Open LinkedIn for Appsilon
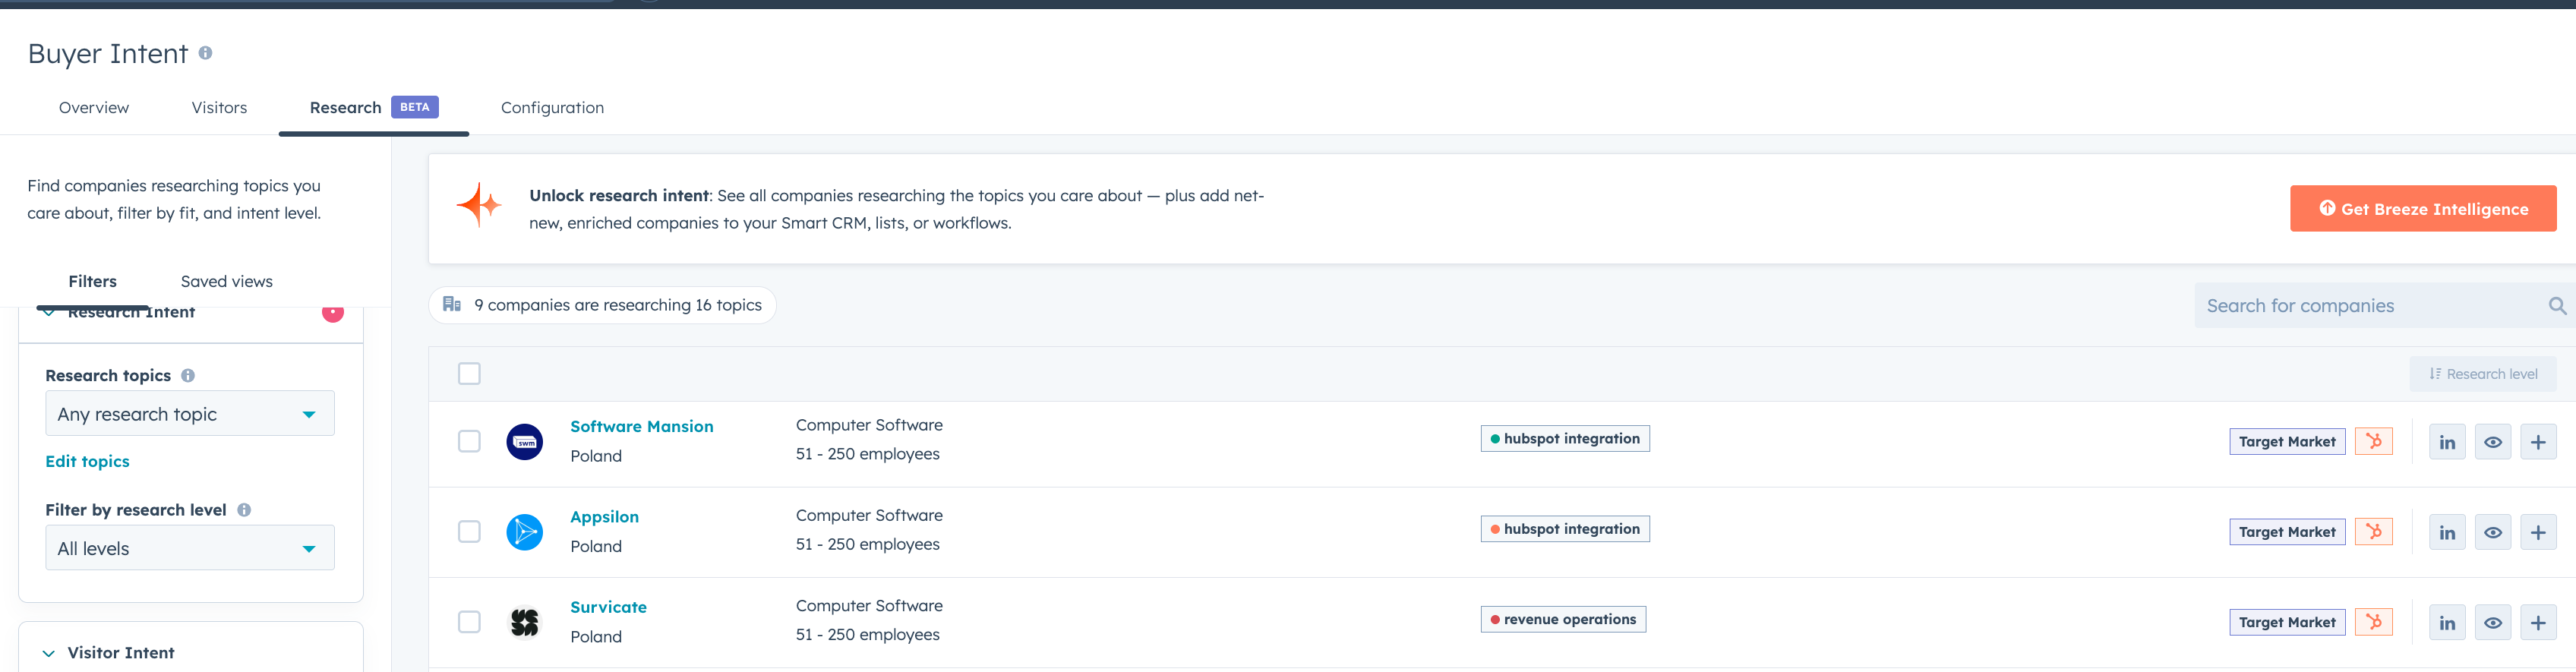Image resolution: width=2576 pixels, height=672 pixels. click(x=2447, y=532)
